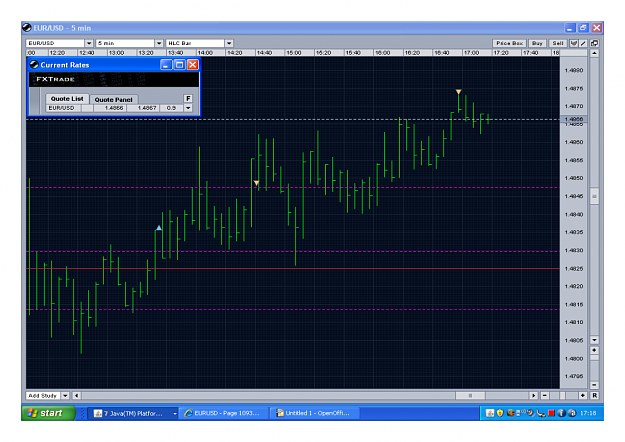Click the horizontal chart scrollbar thumb
This screenshot has height=442, width=625.
pyautogui.click(x=470, y=395)
